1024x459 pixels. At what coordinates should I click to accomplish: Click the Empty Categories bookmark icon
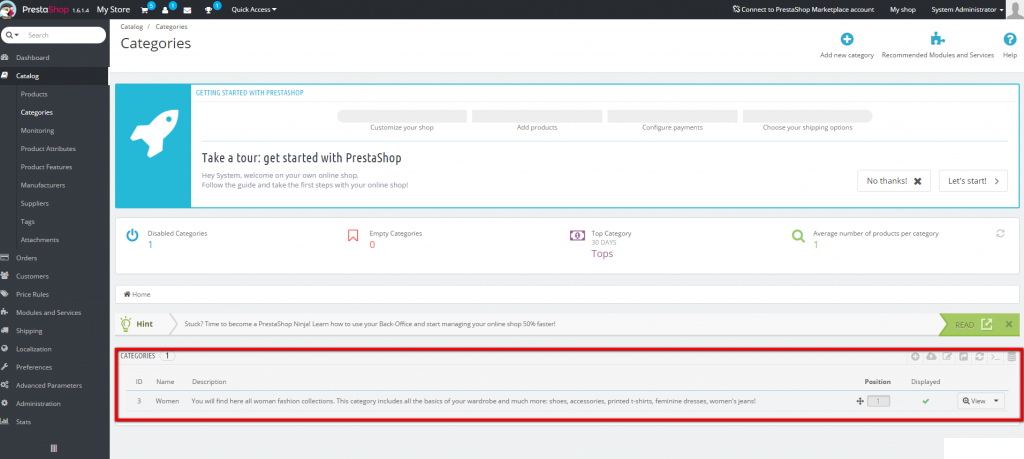[x=353, y=236]
